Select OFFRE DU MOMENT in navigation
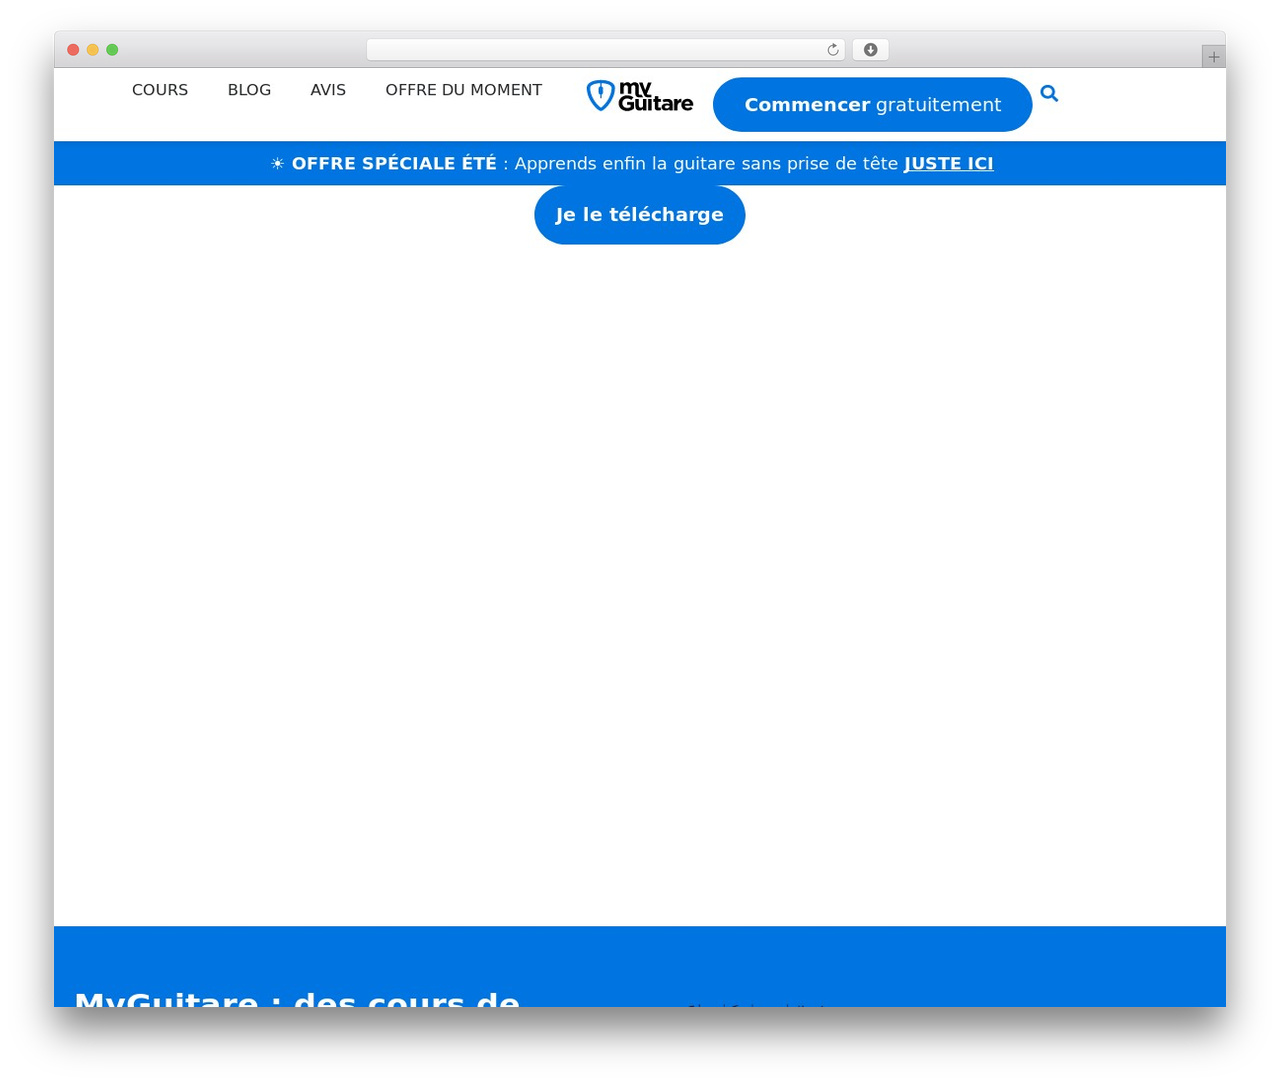The width and height of the screenshot is (1280, 1084). tap(463, 90)
